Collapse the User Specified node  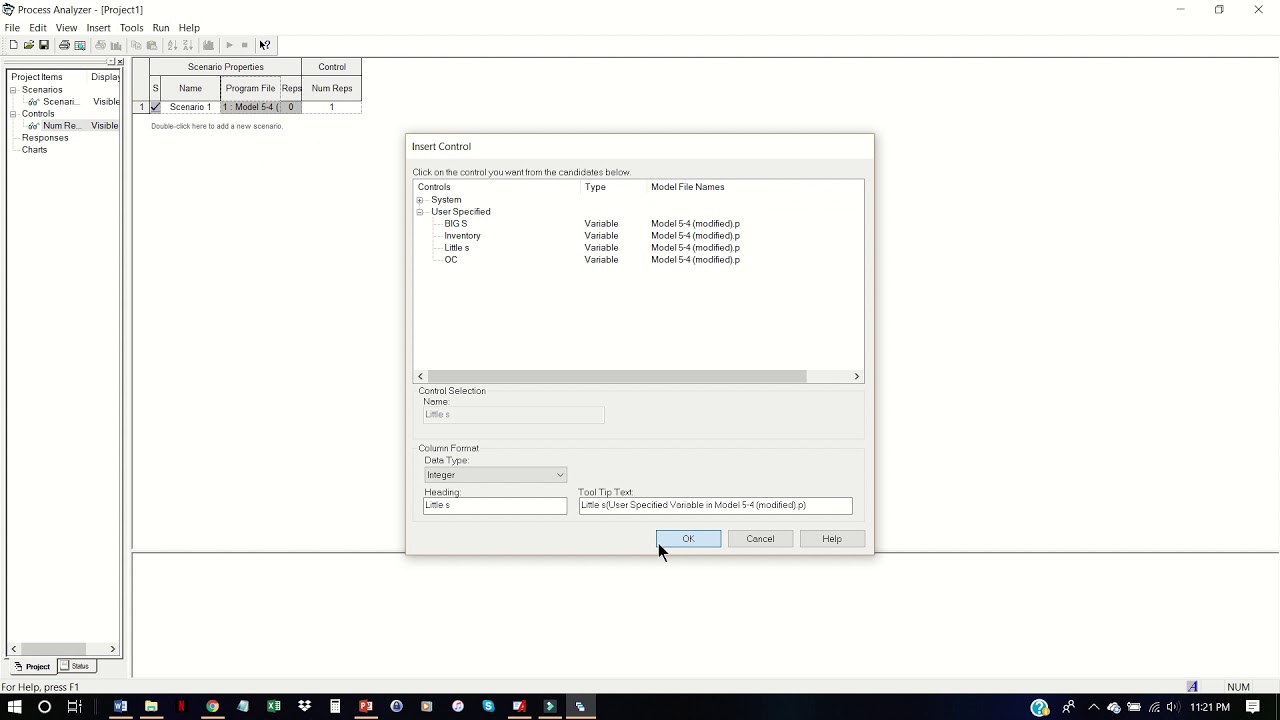pos(420,212)
